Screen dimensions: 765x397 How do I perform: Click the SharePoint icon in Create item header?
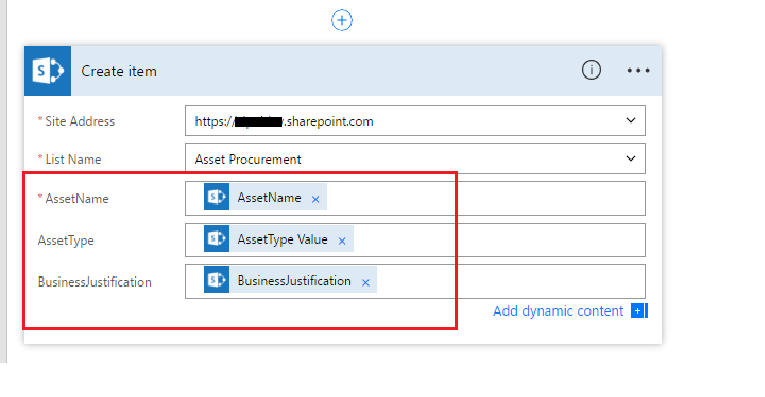click(47, 71)
